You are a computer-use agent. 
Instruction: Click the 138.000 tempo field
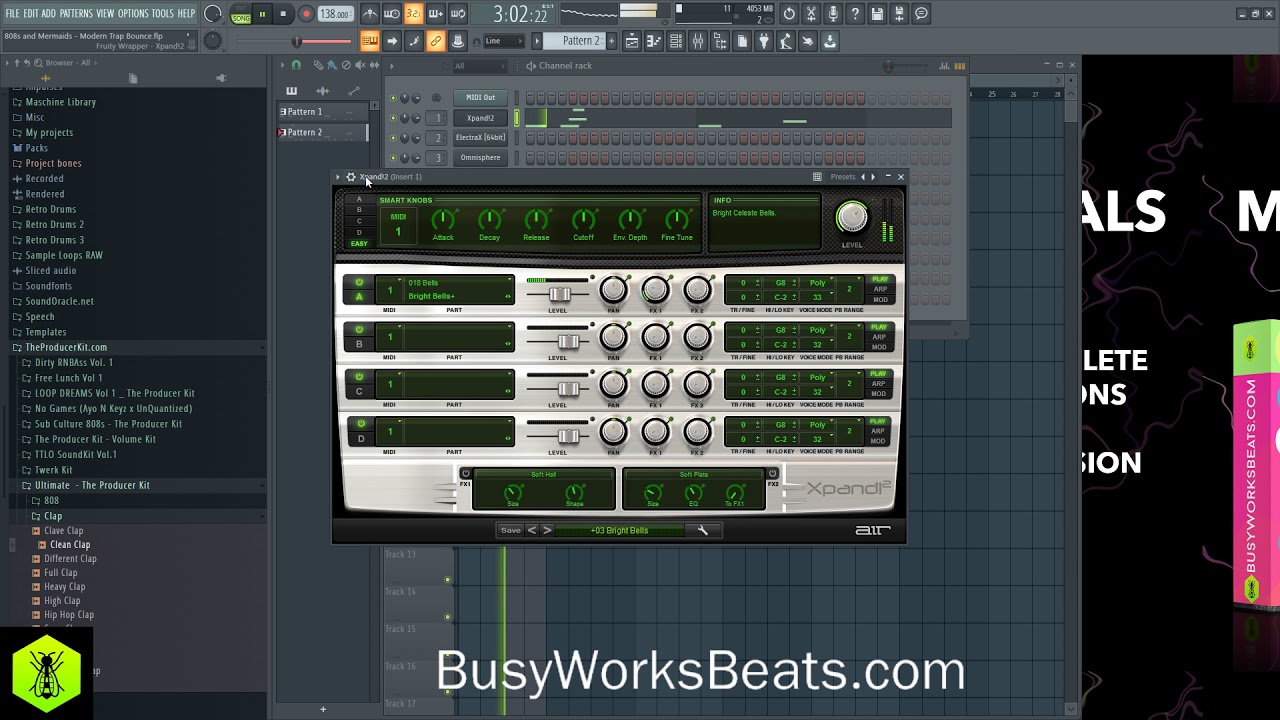pos(335,14)
